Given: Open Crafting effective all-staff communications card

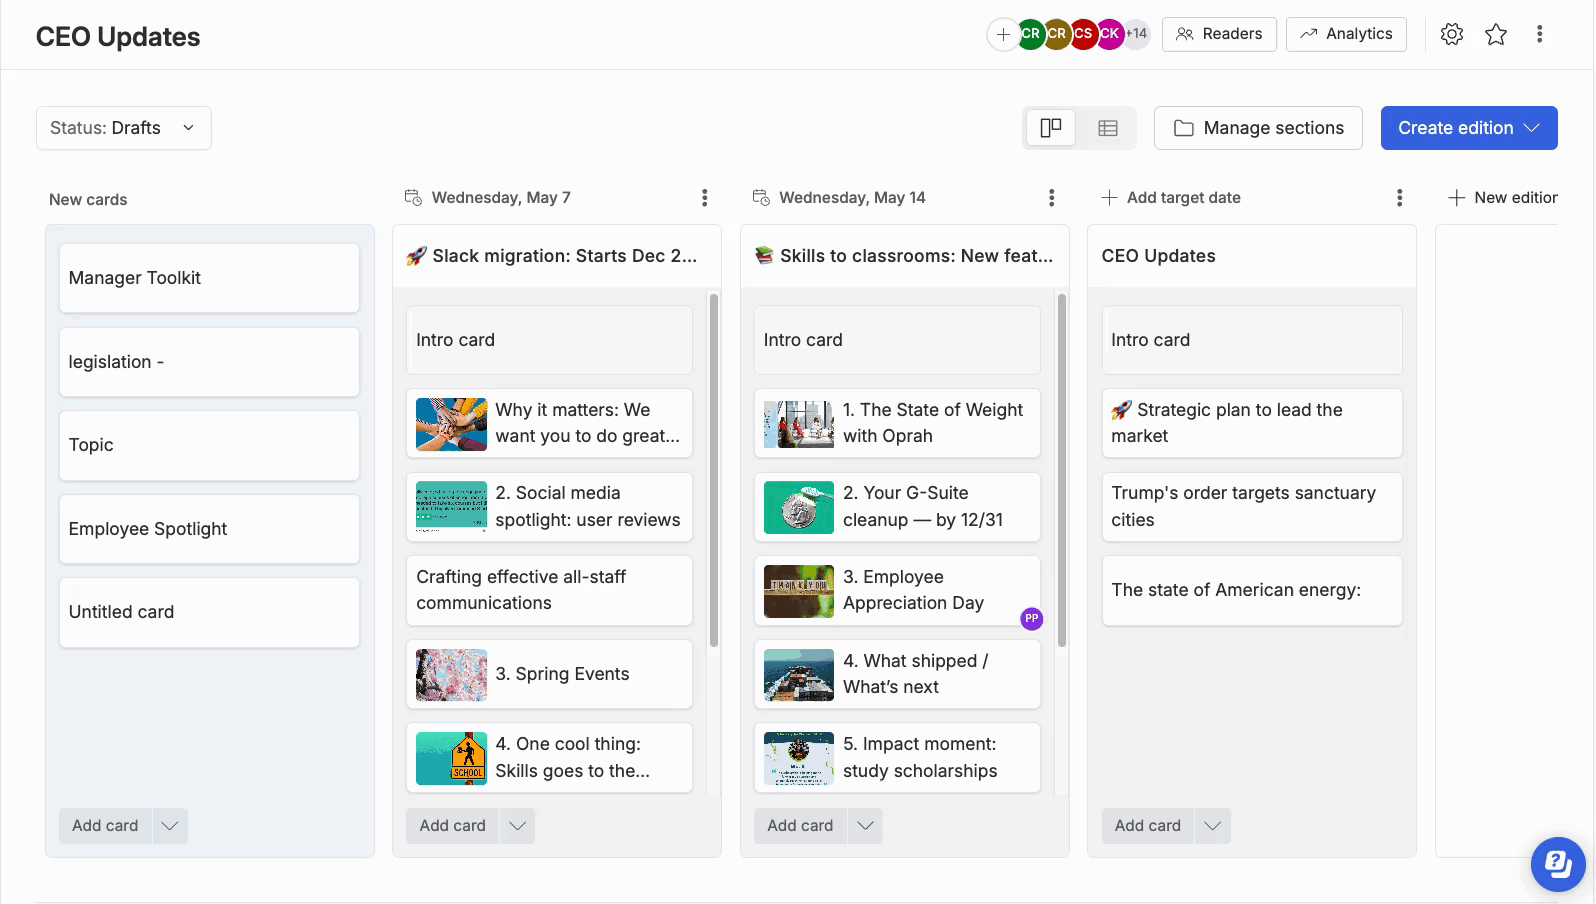Looking at the screenshot, I should (549, 591).
